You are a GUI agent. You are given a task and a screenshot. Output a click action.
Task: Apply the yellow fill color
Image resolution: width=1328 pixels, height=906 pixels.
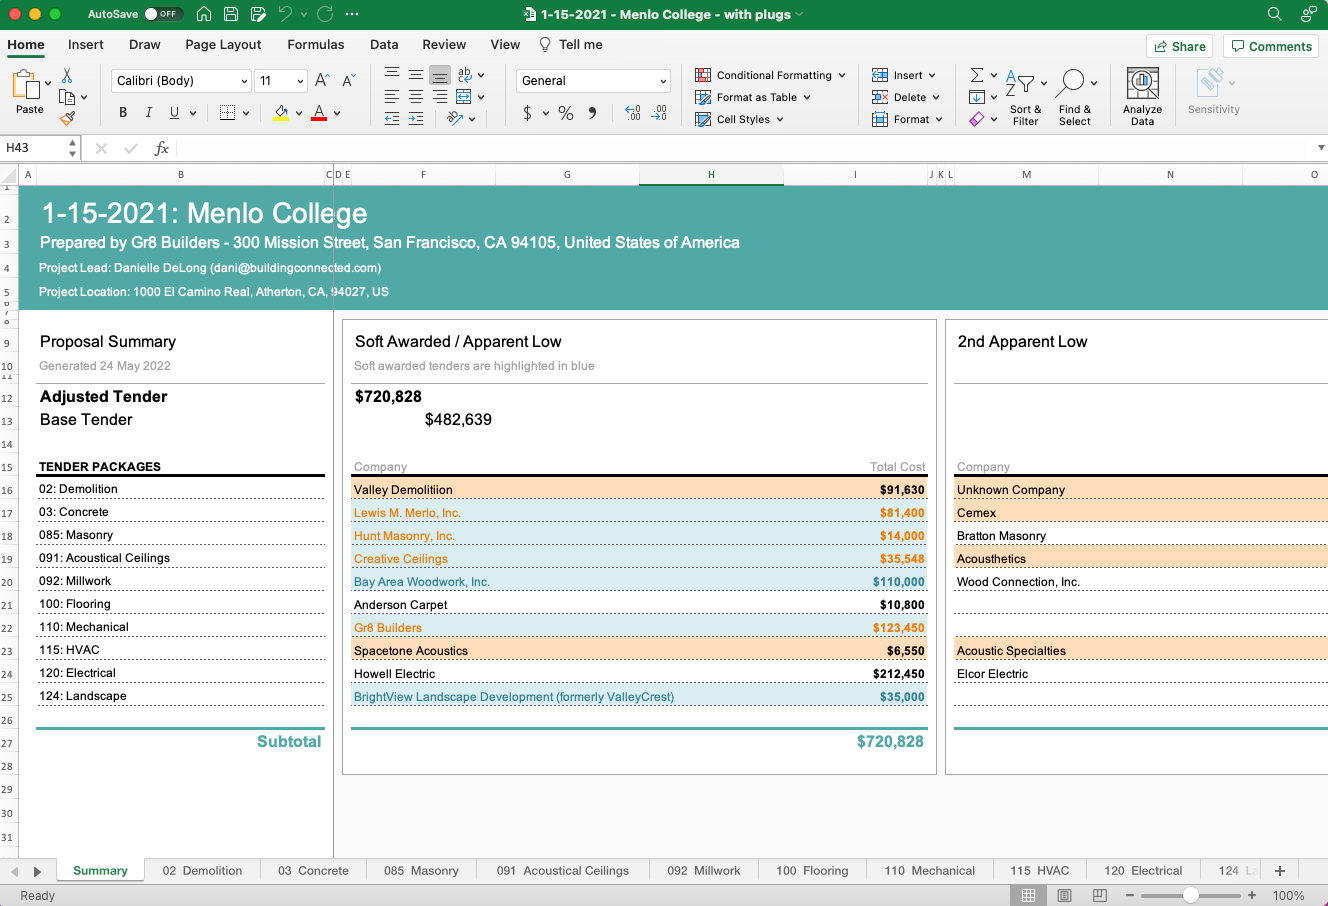pyautogui.click(x=282, y=113)
